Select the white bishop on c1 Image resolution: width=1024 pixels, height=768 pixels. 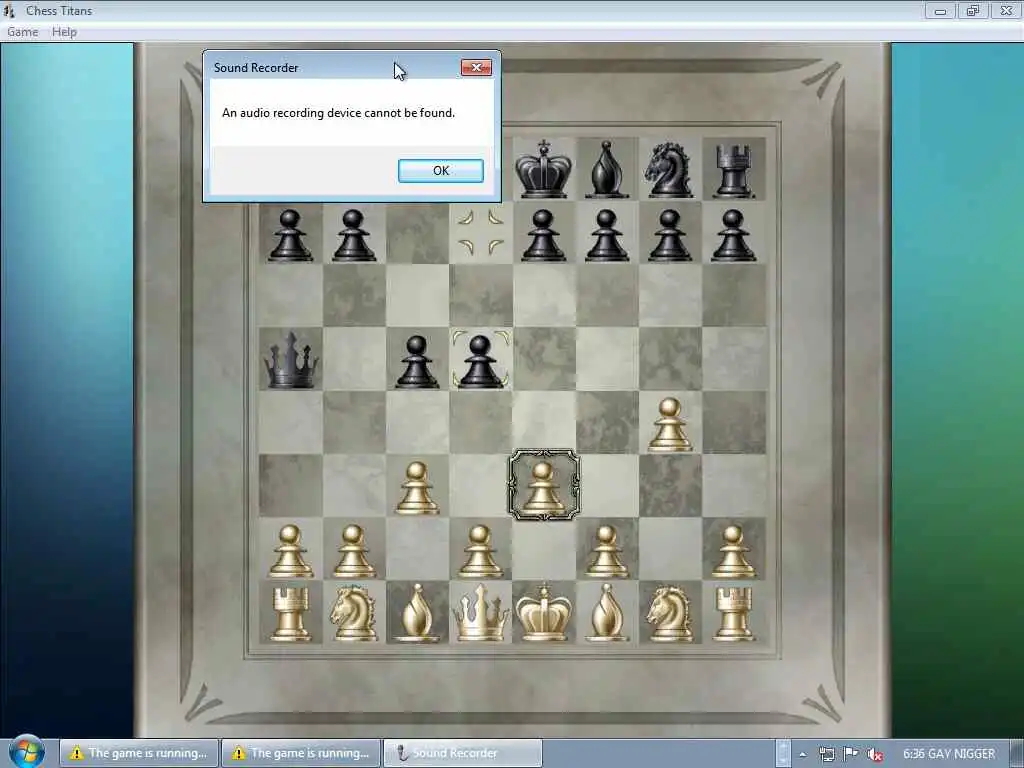[x=417, y=613]
